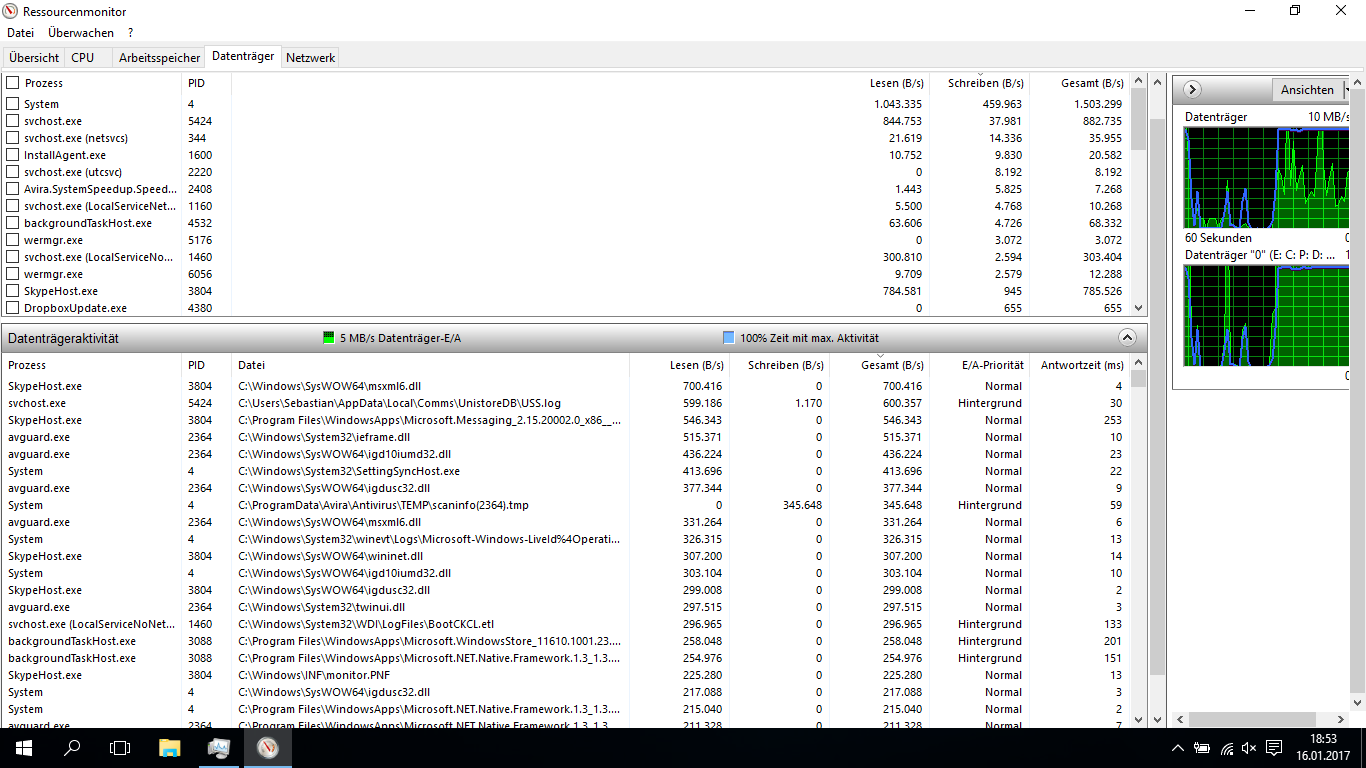The height and width of the screenshot is (768, 1366).
Task: Sort disk activity by Datei column
Action: pos(430,365)
